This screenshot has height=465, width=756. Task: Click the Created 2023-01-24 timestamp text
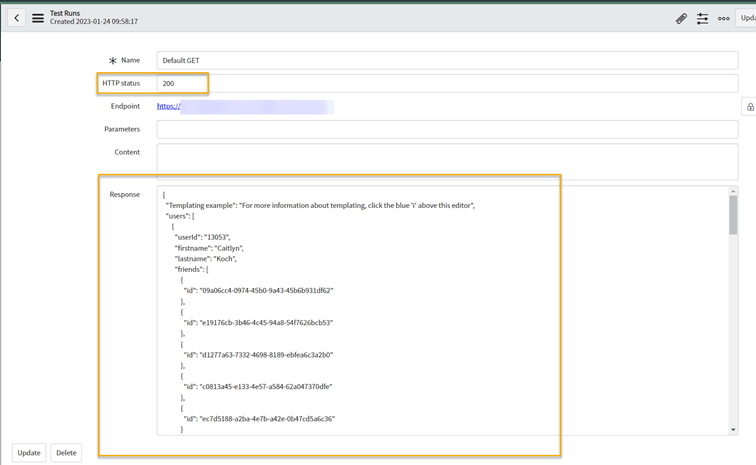(94, 22)
